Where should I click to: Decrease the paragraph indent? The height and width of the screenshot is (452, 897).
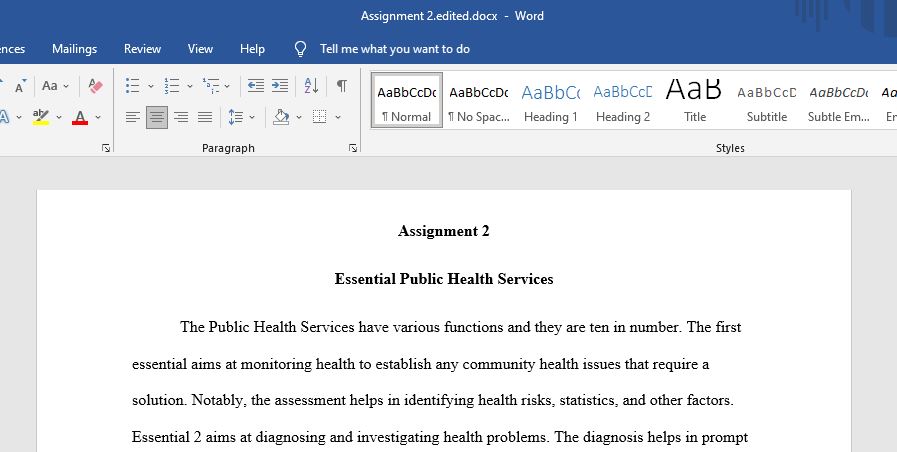tap(256, 86)
